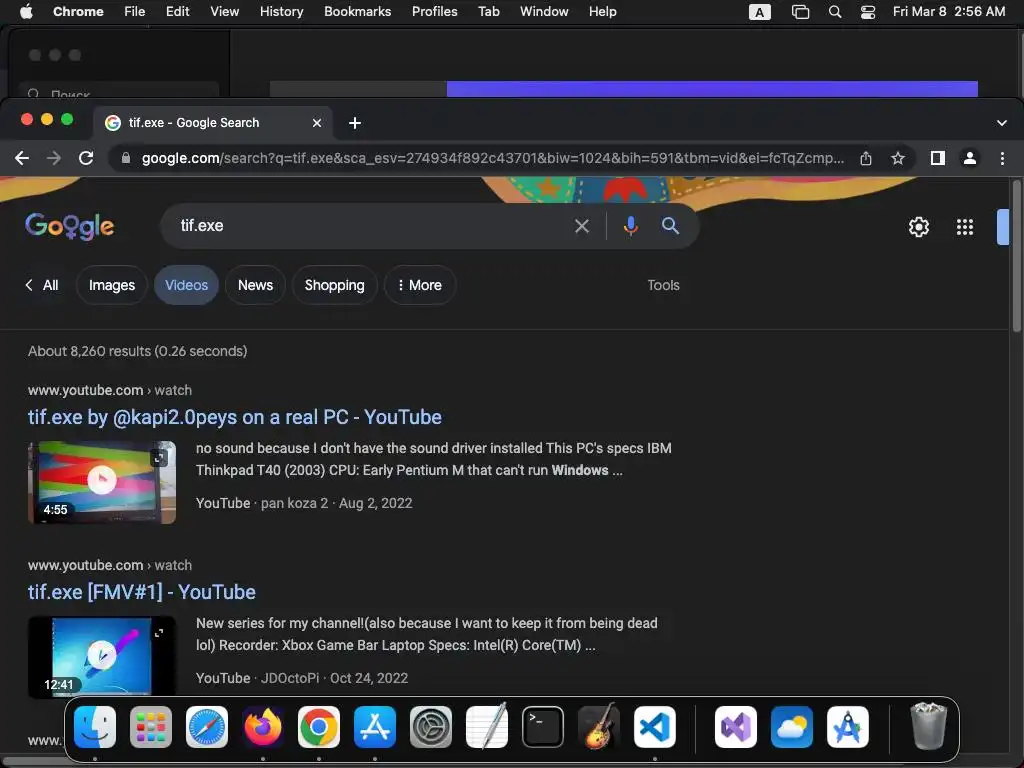Click Chrome icon in the Dock
The width and height of the screenshot is (1024, 768).
click(x=319, y=727)
